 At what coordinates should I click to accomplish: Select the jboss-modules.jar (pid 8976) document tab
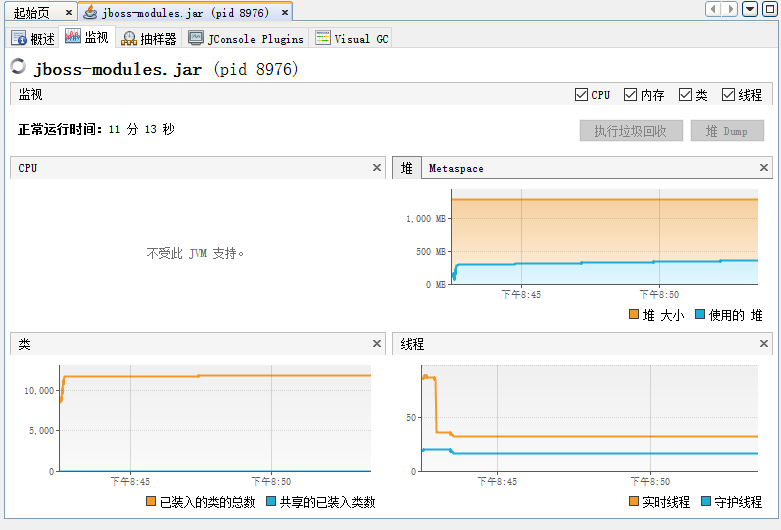point(185,12)
